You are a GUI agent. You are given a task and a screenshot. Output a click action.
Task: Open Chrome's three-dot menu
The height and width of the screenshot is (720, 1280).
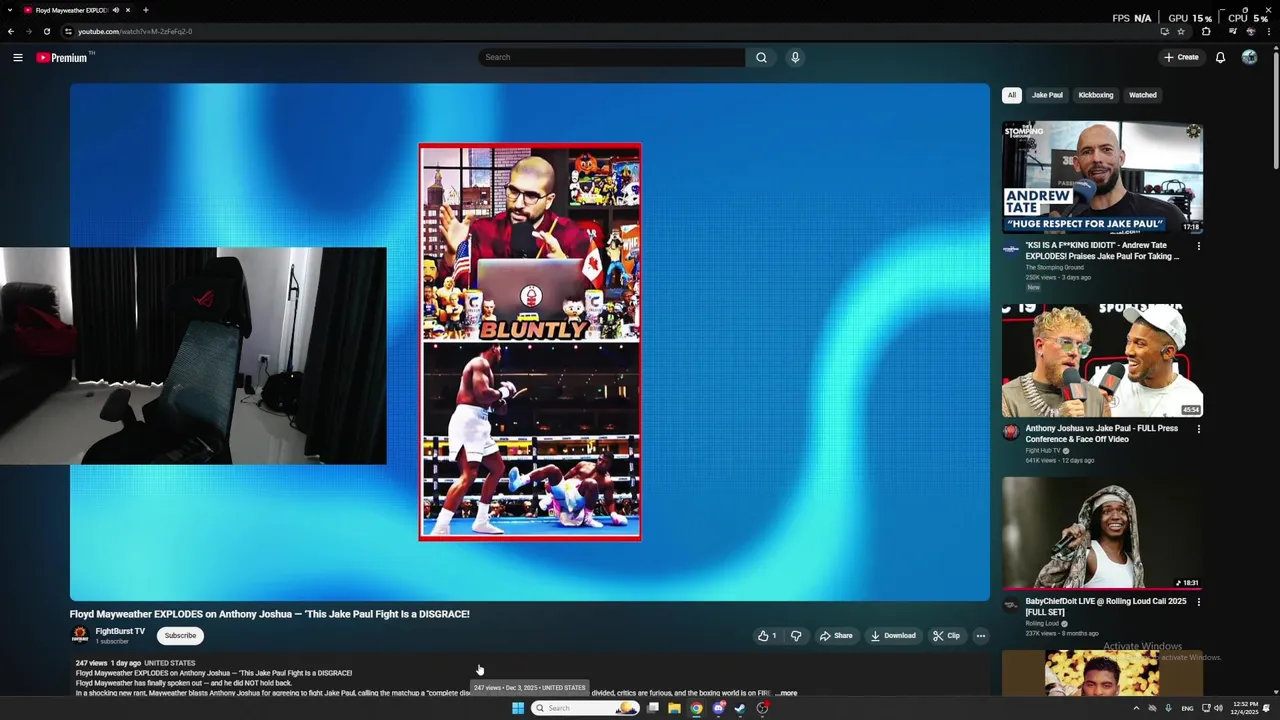point(1268,31)
